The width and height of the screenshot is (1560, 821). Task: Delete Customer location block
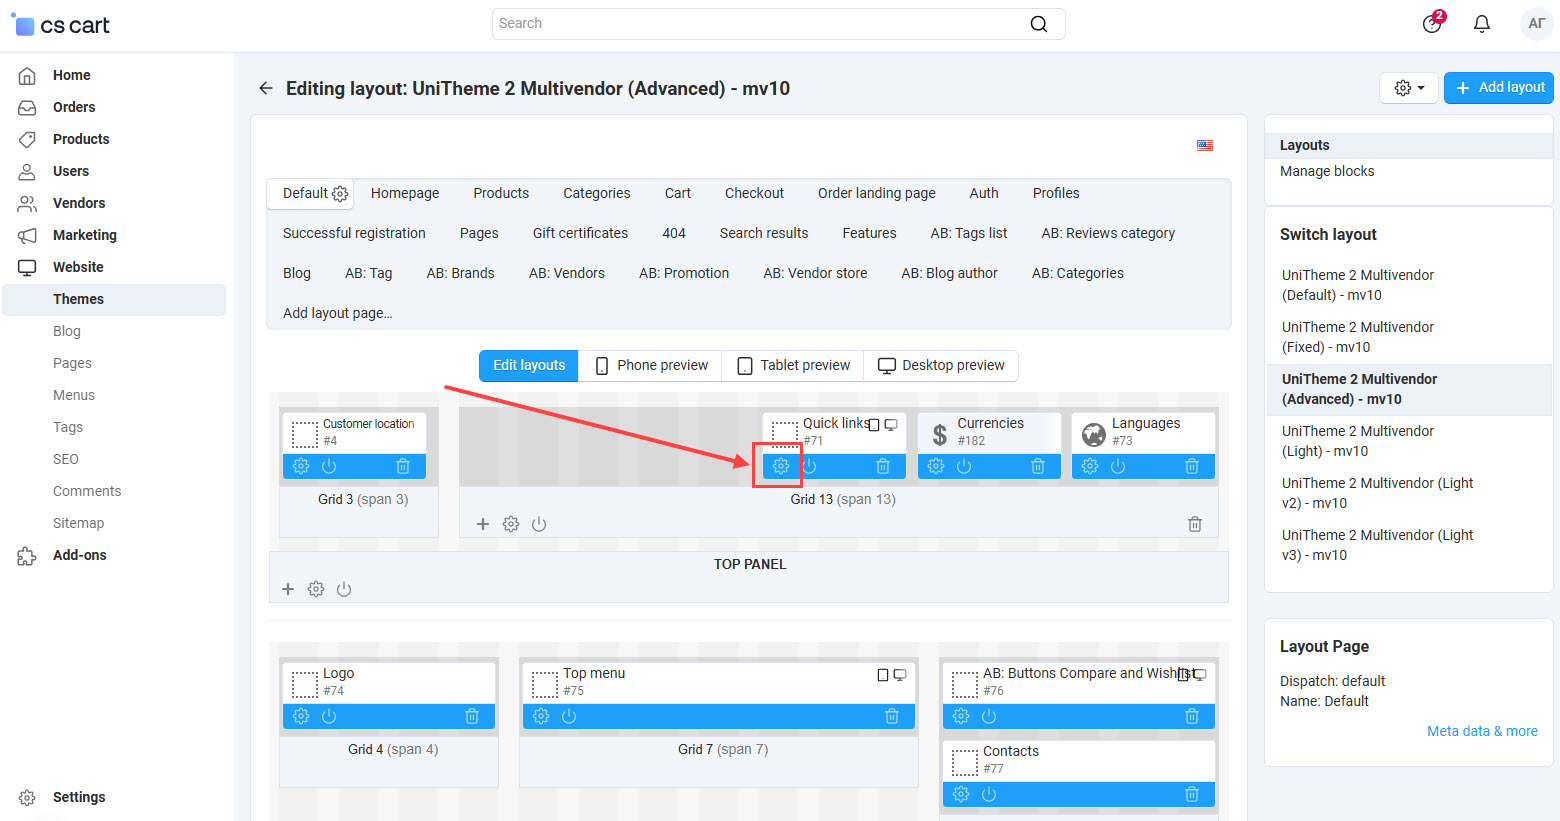coord(403,466)
